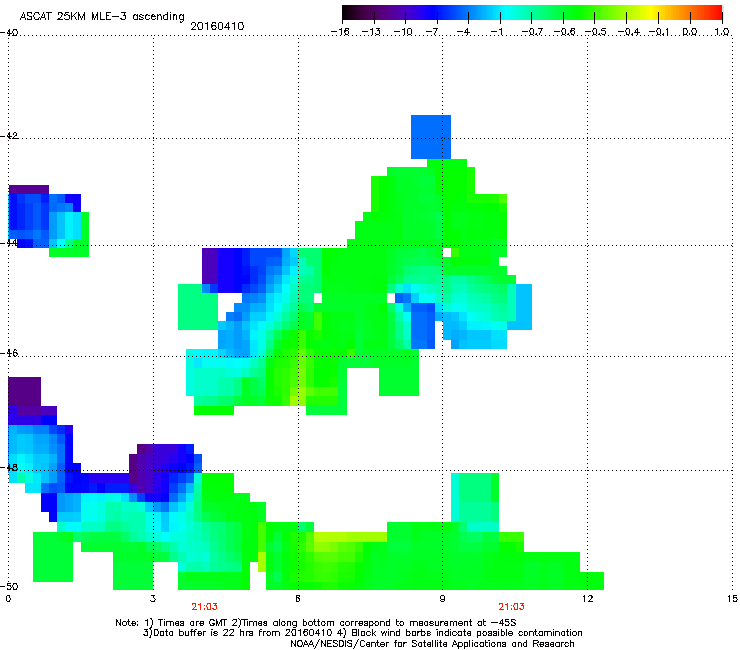Click the -0.4 color bar label
Screen dimensions: 740x650
(629, 32)
